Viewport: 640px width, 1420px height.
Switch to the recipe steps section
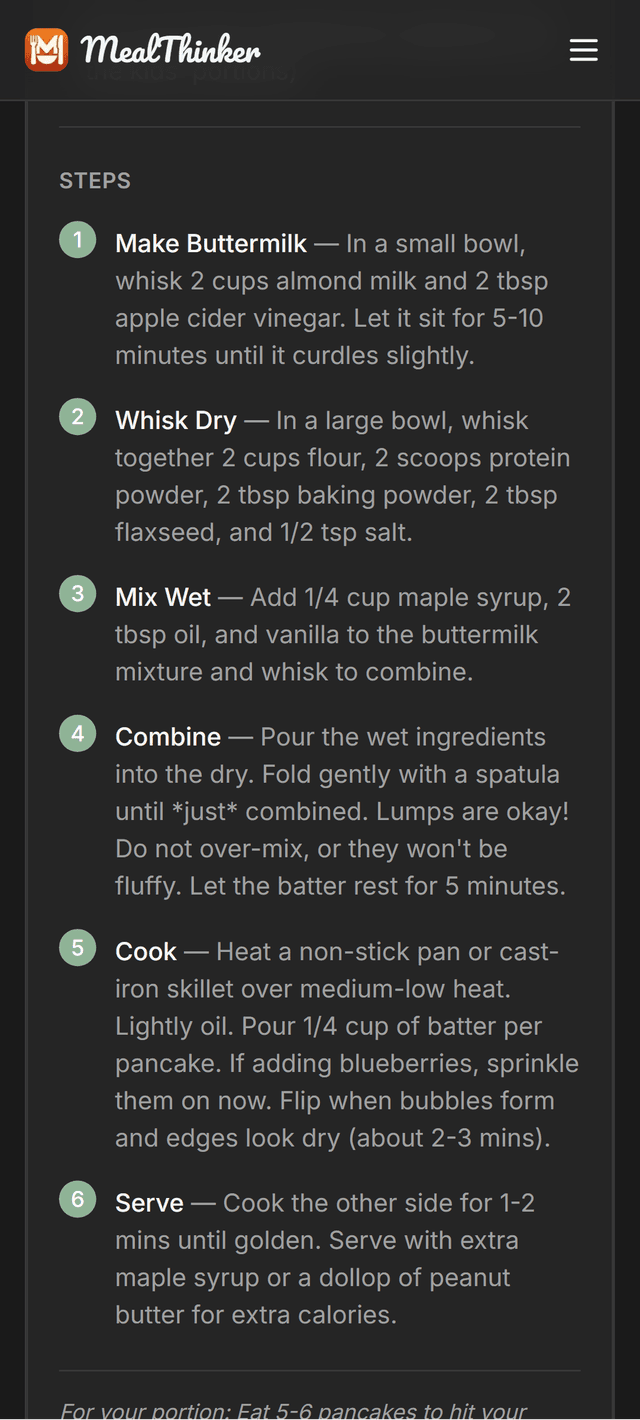(x=94, y=181)
